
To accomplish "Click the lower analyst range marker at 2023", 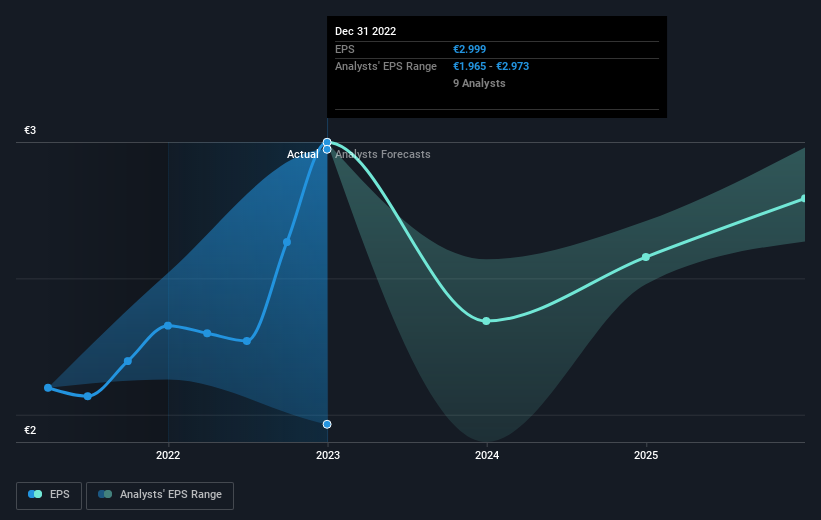I will pos(327,424).
